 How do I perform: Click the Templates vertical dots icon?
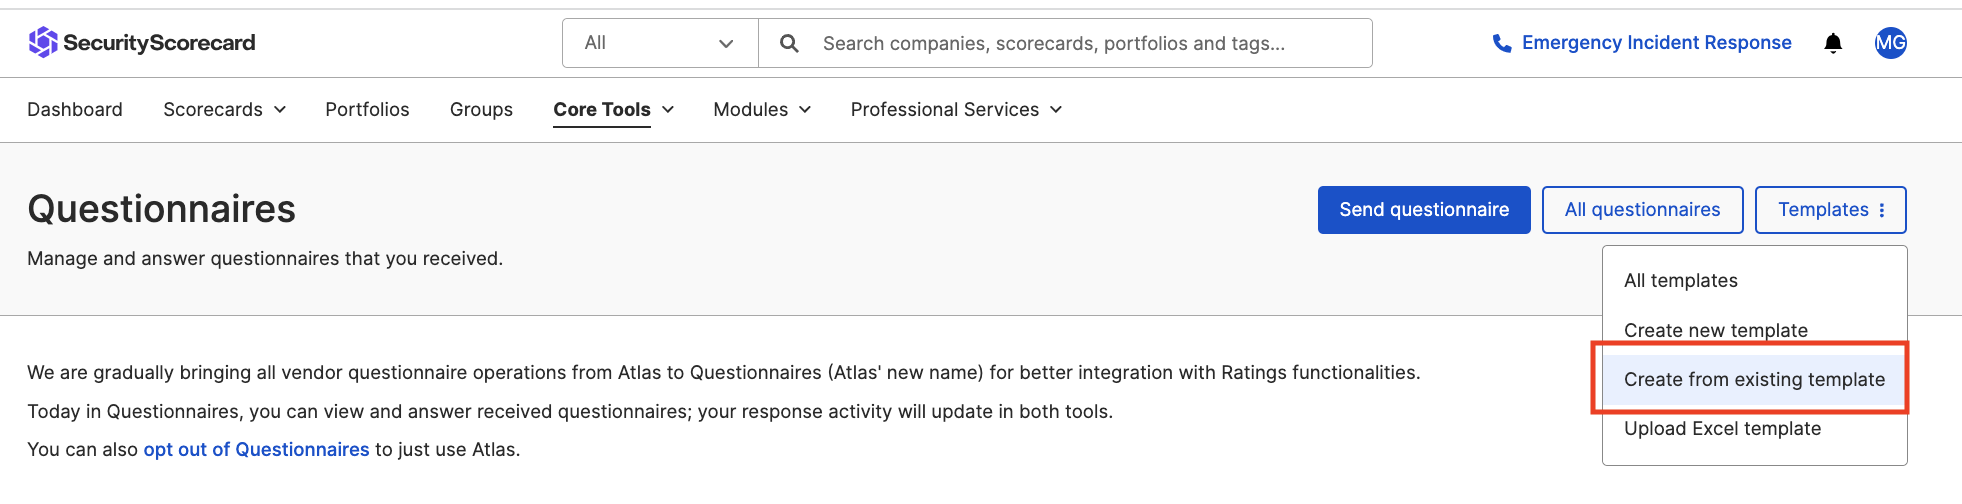(1882, 210)
